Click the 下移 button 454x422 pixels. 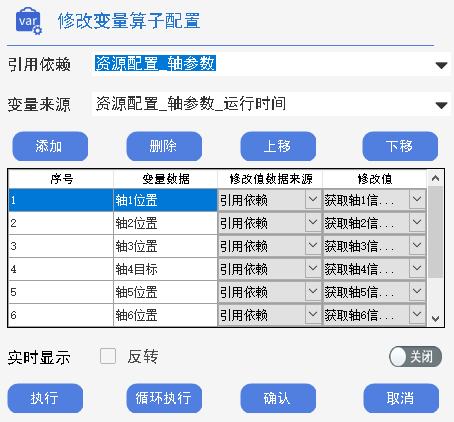click(400, 146)
